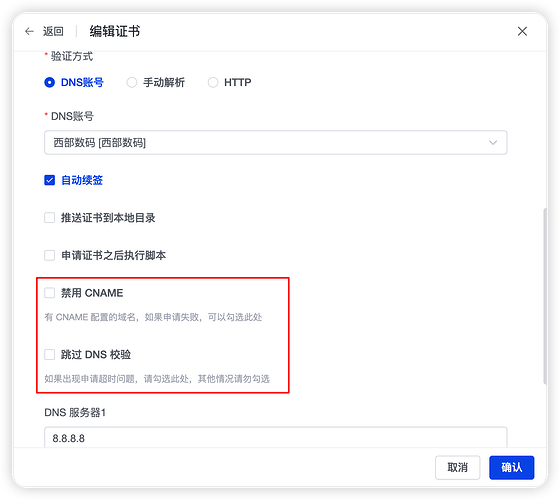Select the 手动解析 radio option
The height and width of the screenshot is (500, 560).
pos(132,82)
